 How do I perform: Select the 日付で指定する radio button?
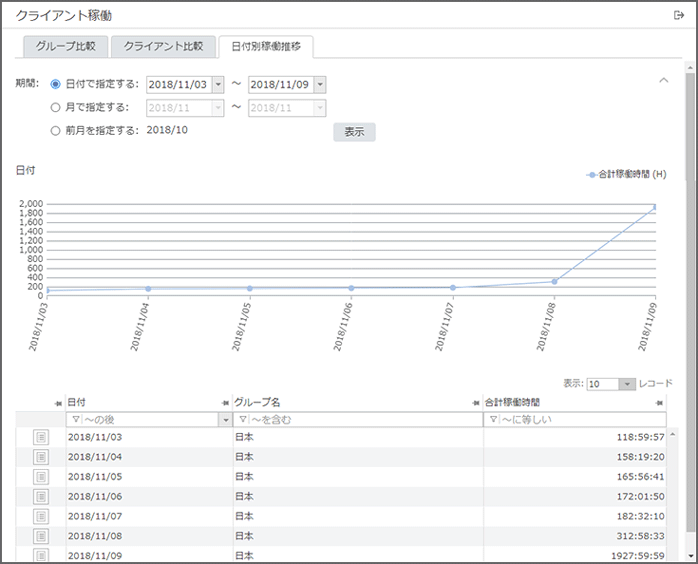[x=55, y=85]
